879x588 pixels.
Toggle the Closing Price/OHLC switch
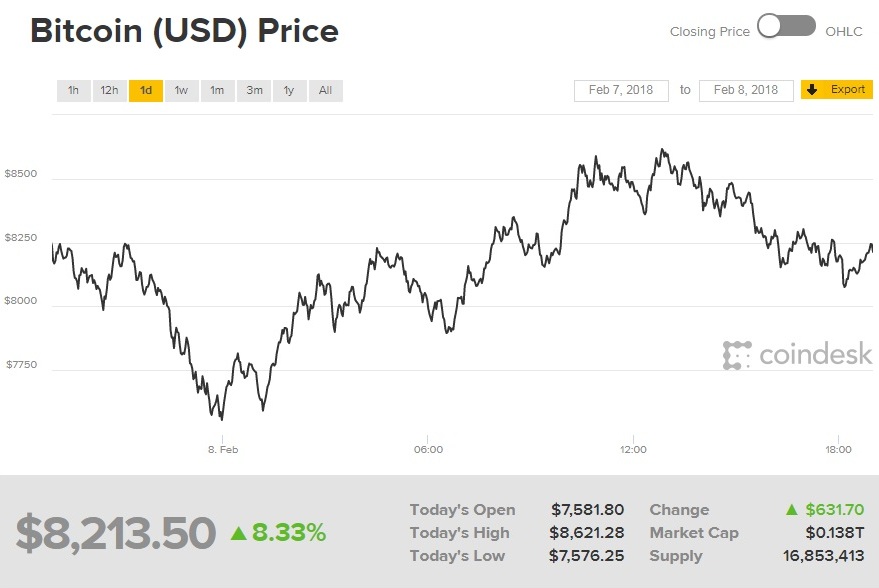[x=786, y=28]
